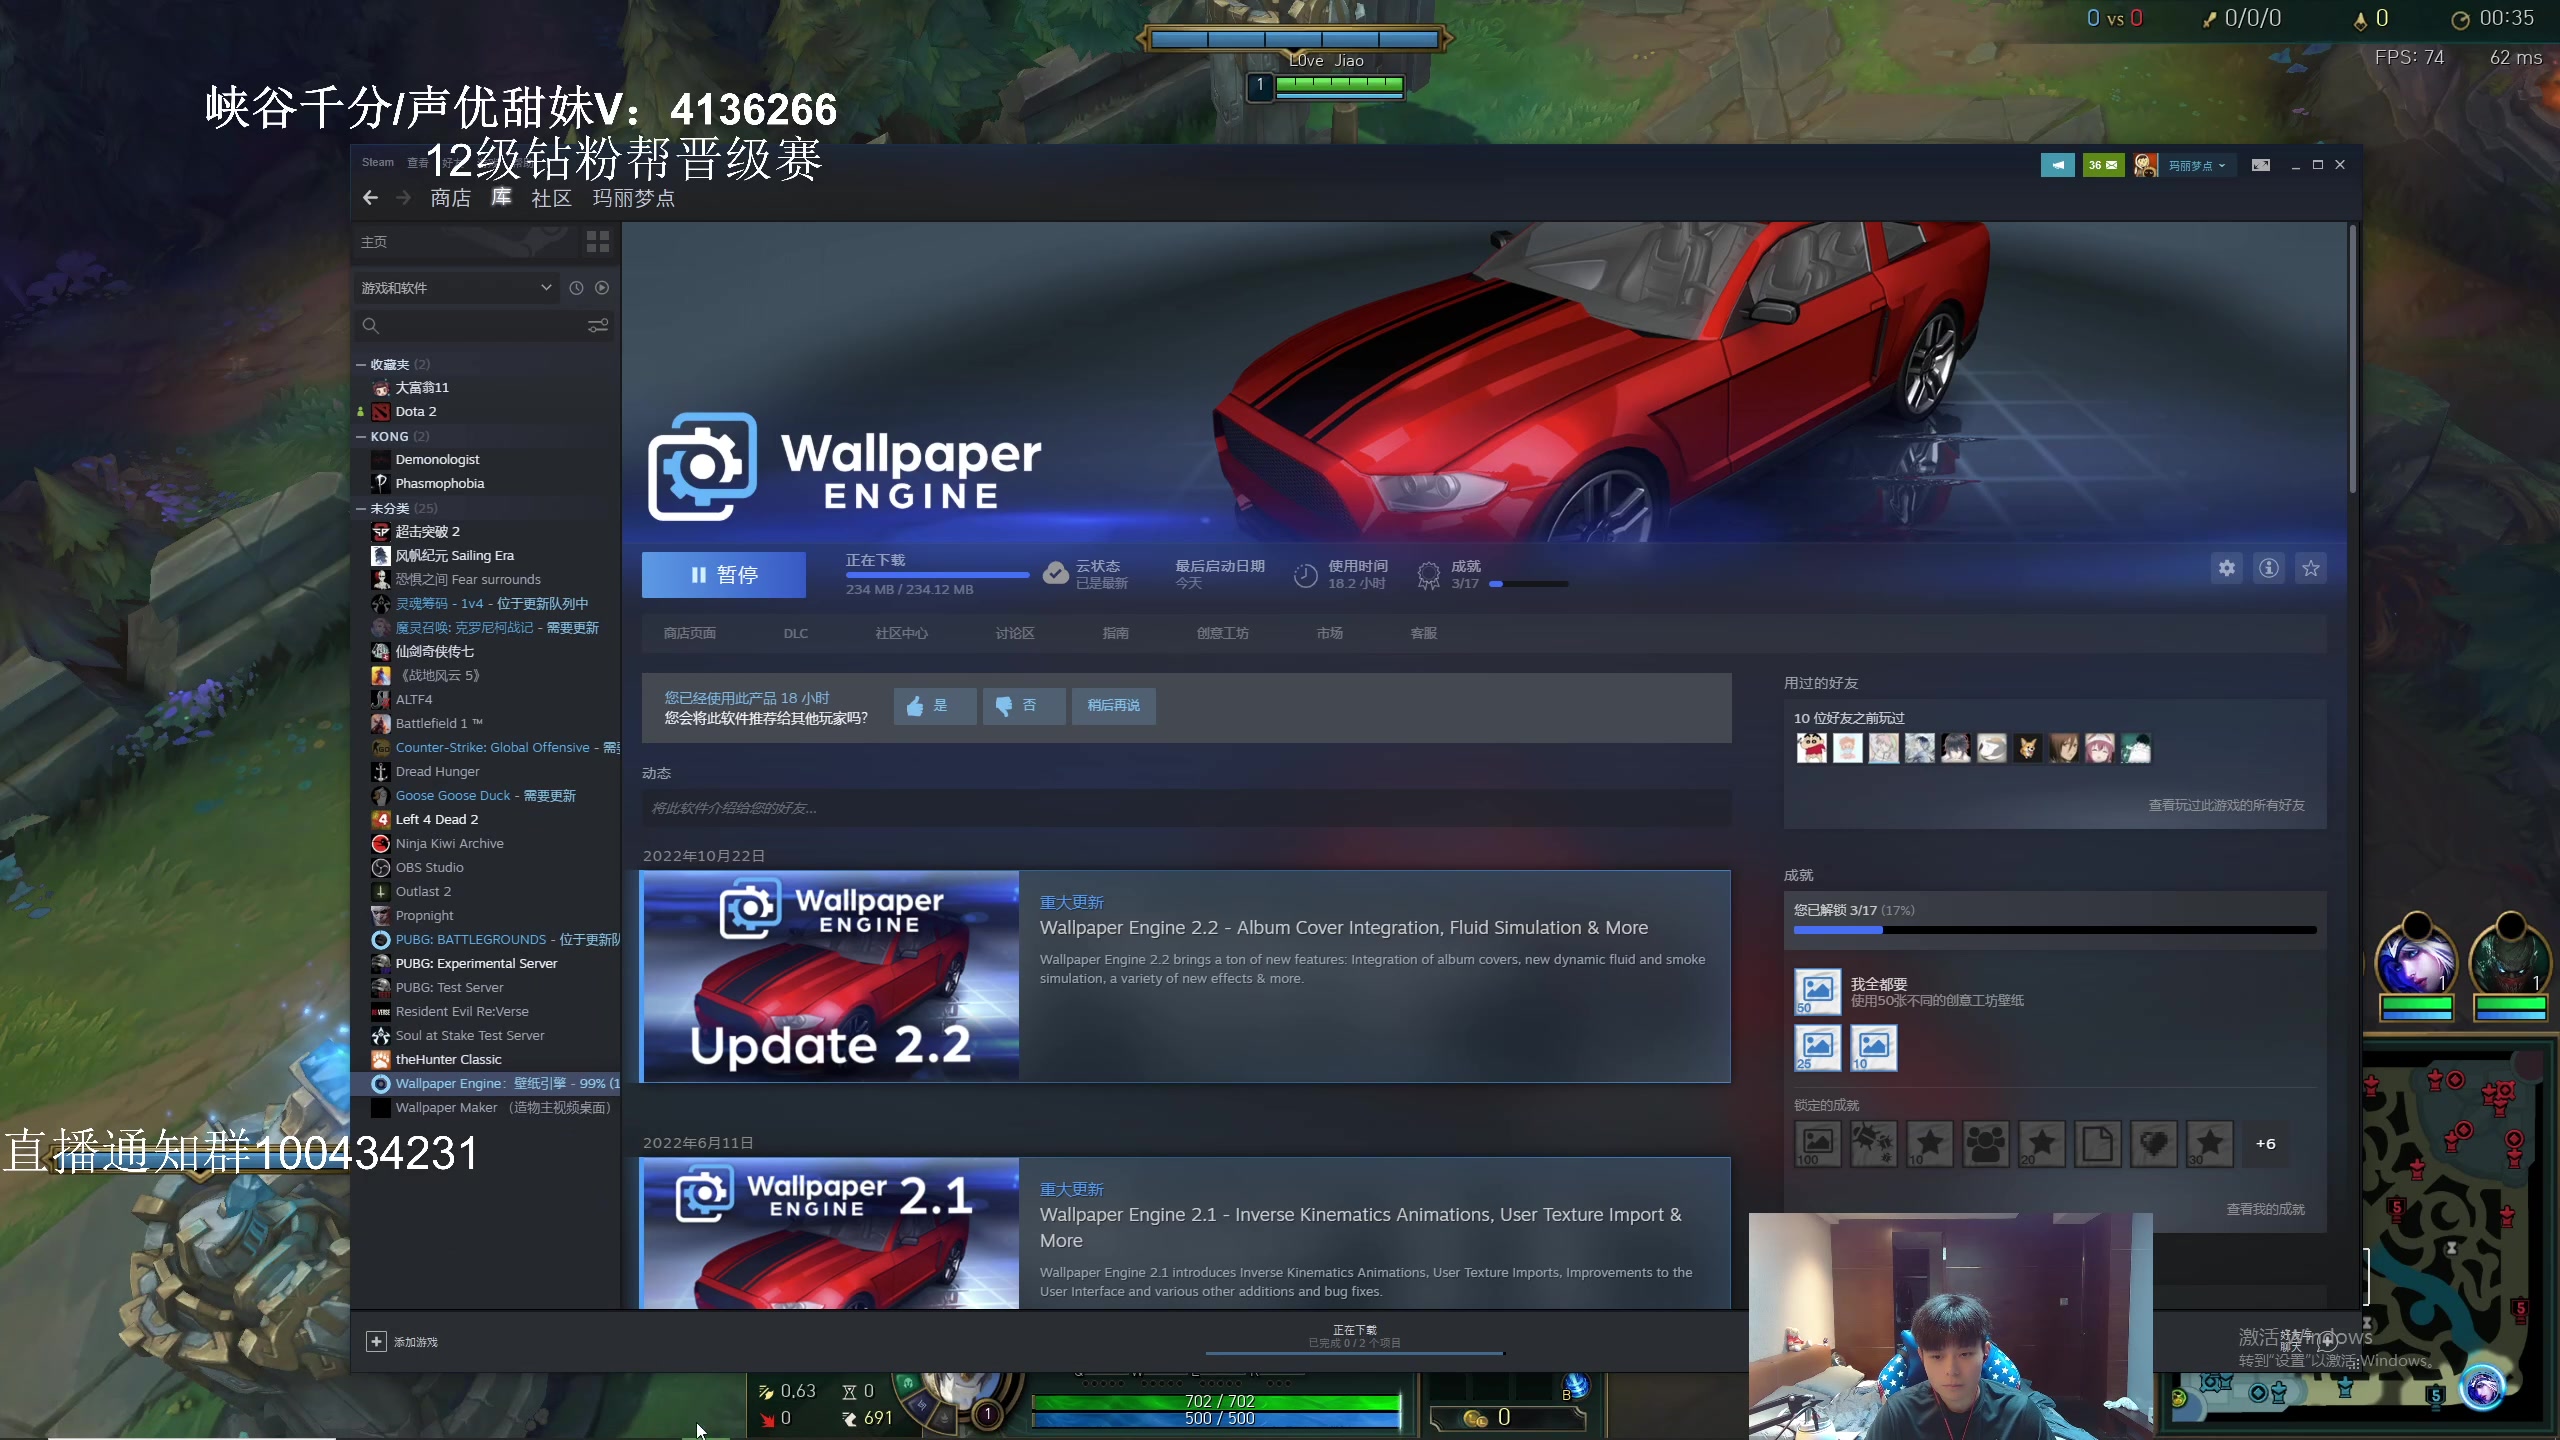2560x1440 pixels.
Task: Collapse the 未分类 uncategorized category
Action: point(361,509)
